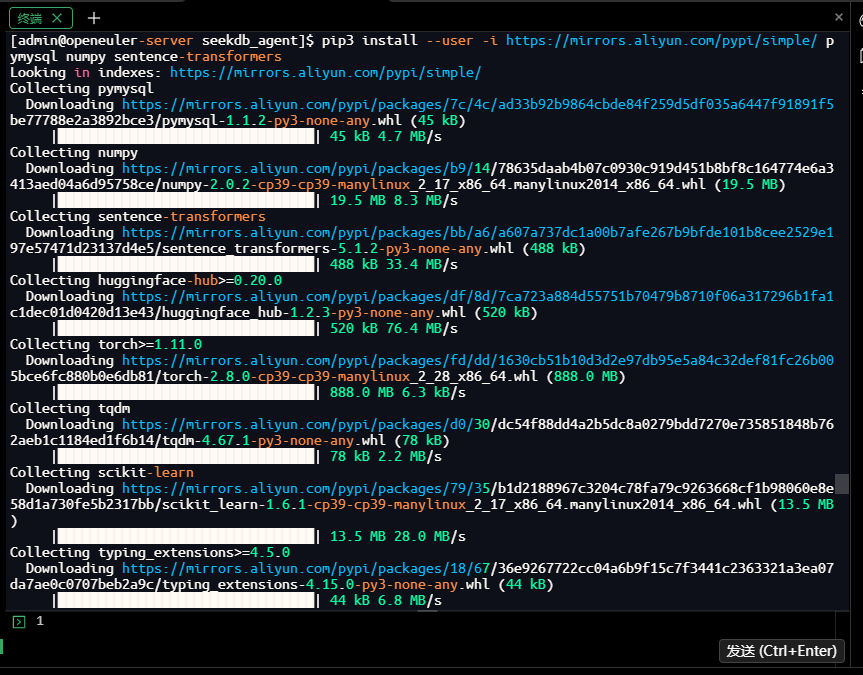Open a new terminal tab with plus

[94, 18]
